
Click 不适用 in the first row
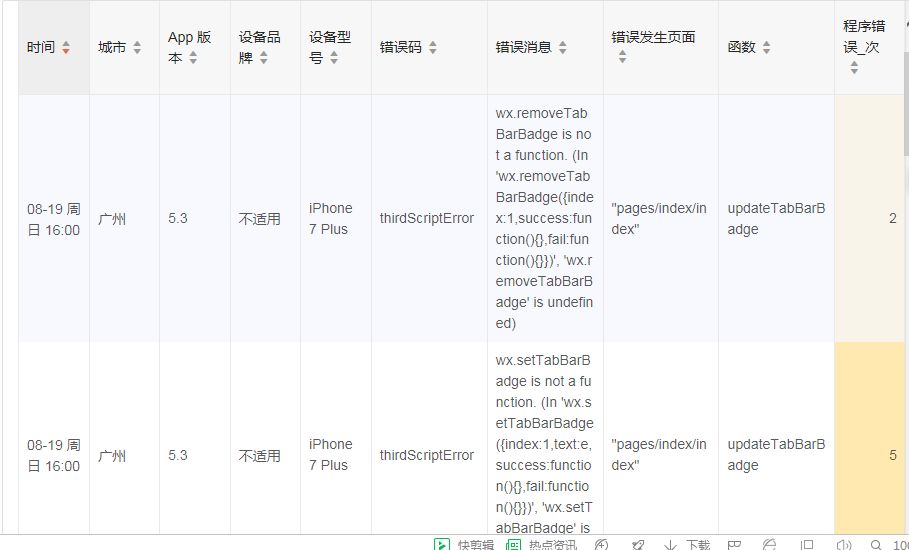pyautogui.click(x=260, y=219)
